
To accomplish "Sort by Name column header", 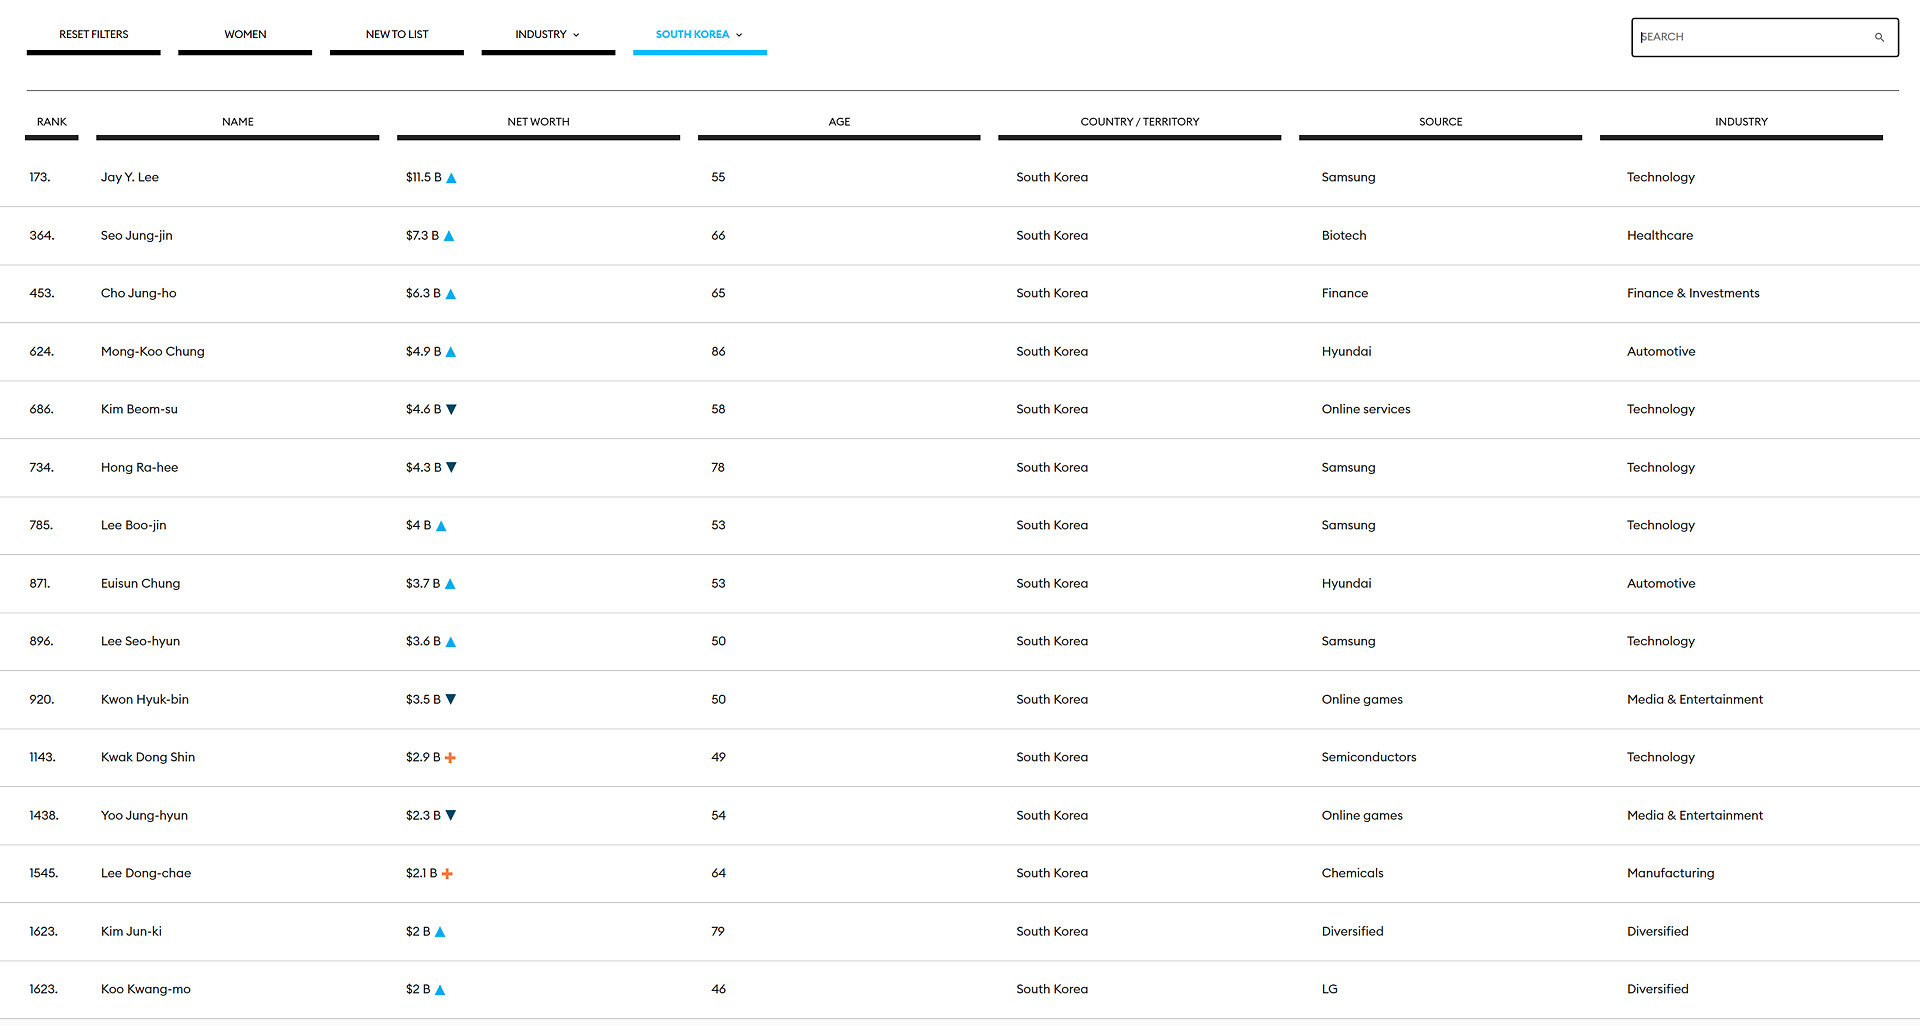I will click(x=238, y=122).
